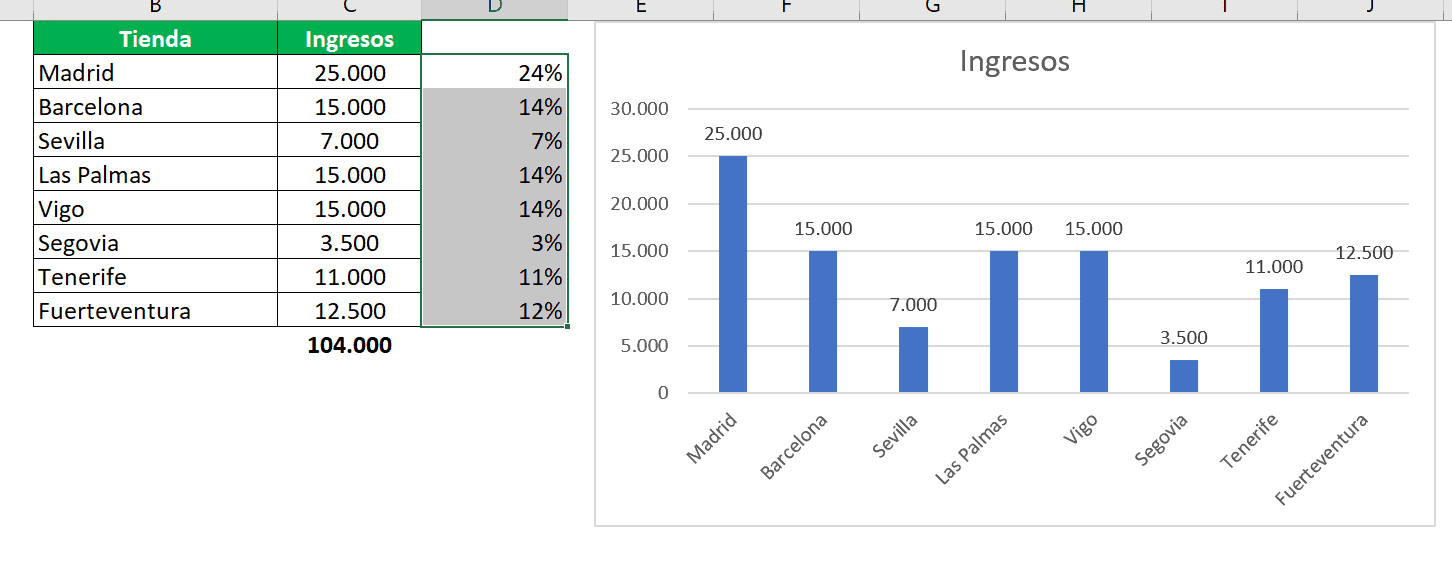Click the 25.000 data label above Madrid bar
The image size is (1452, 570).
[x=733, y=134]
